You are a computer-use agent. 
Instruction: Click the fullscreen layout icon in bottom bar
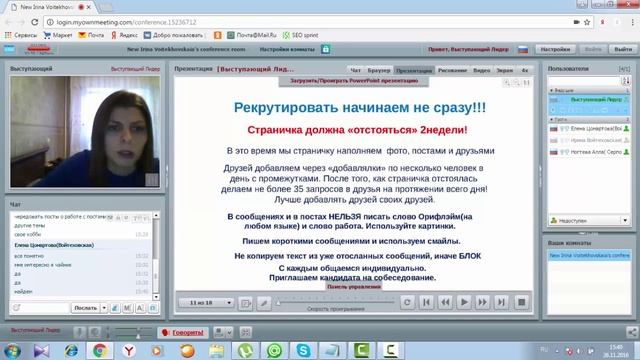click(245, 332)
